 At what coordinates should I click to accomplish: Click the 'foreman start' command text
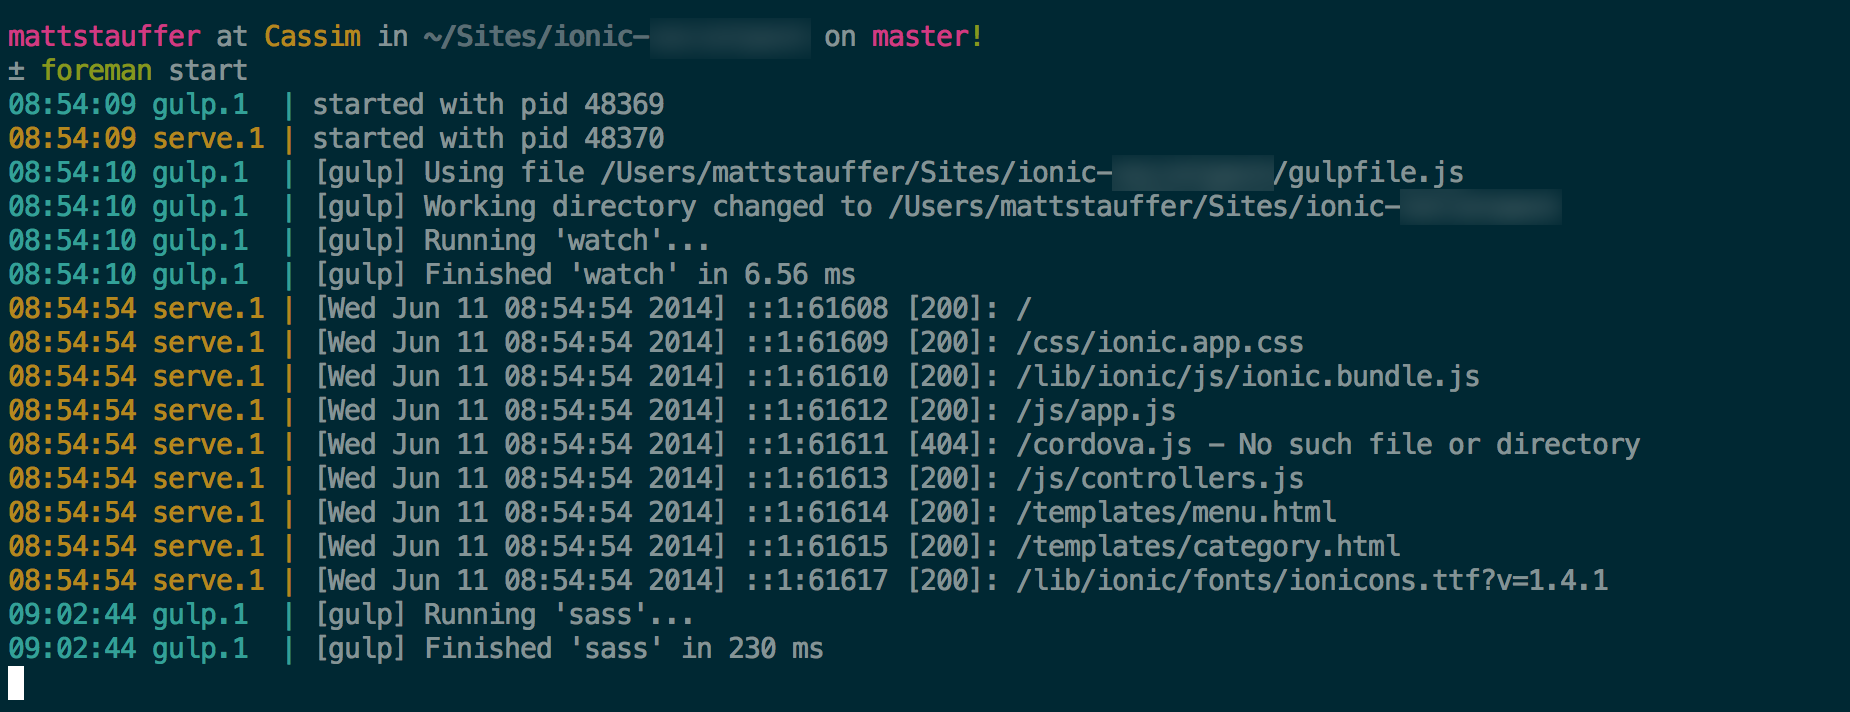click(144, 71)
